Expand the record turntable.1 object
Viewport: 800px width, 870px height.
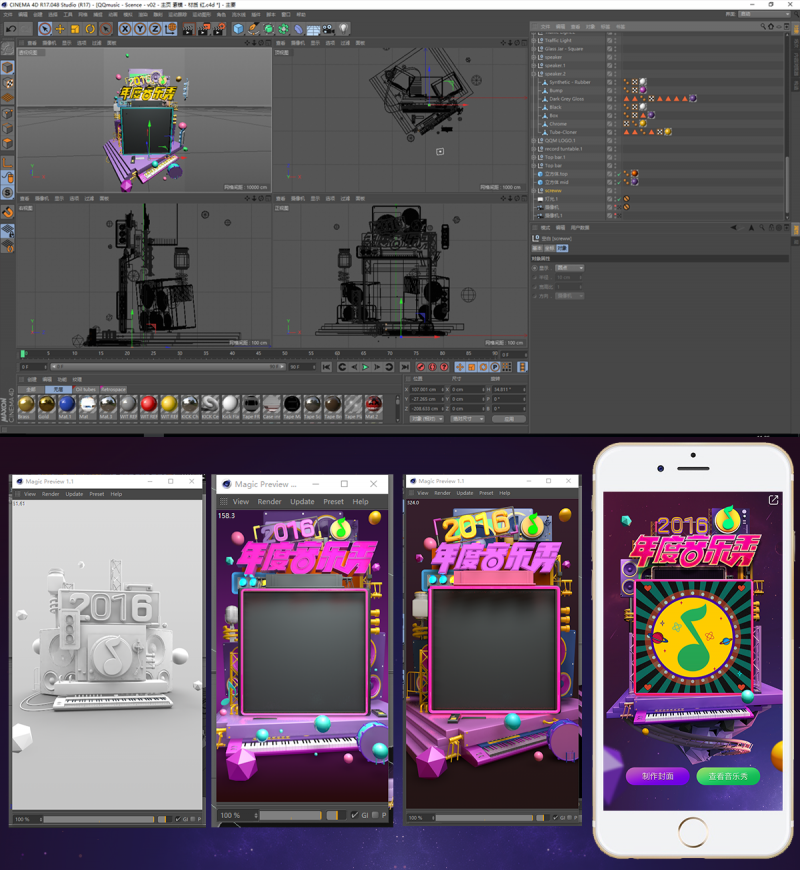pos(534,149)
